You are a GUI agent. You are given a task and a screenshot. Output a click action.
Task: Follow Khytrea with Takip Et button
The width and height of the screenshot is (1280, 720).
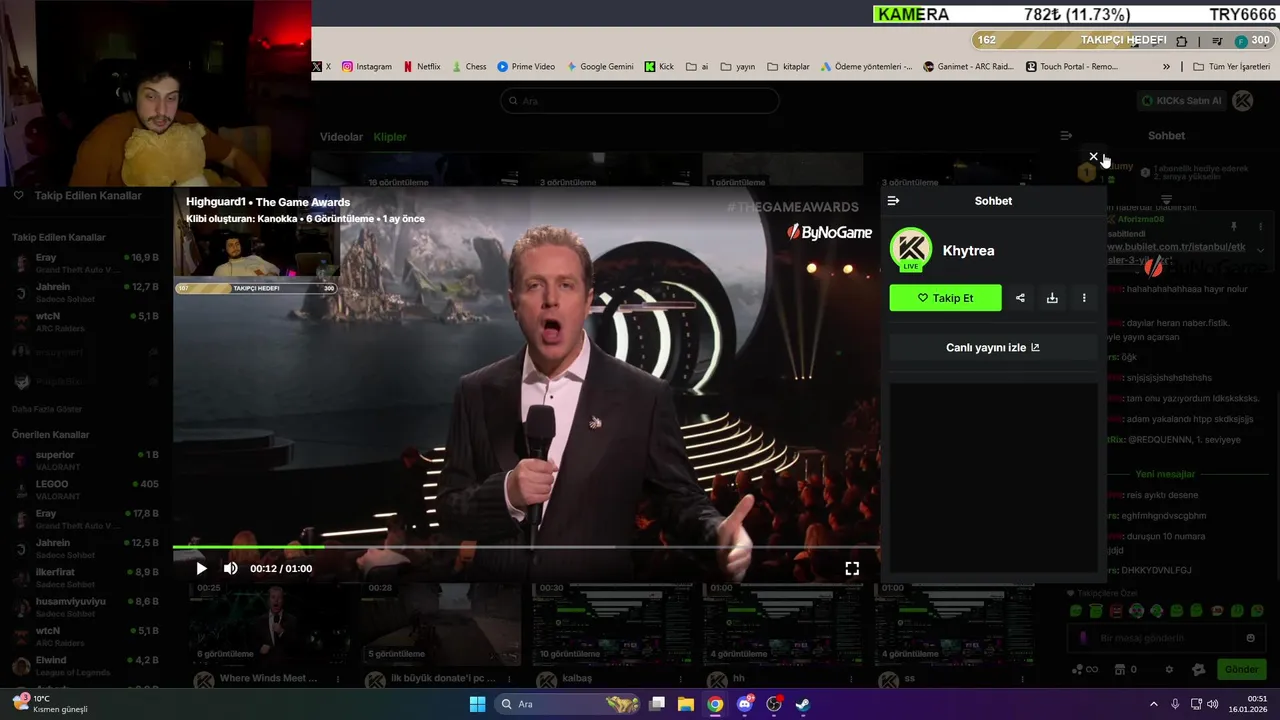[x=945, y=298]
